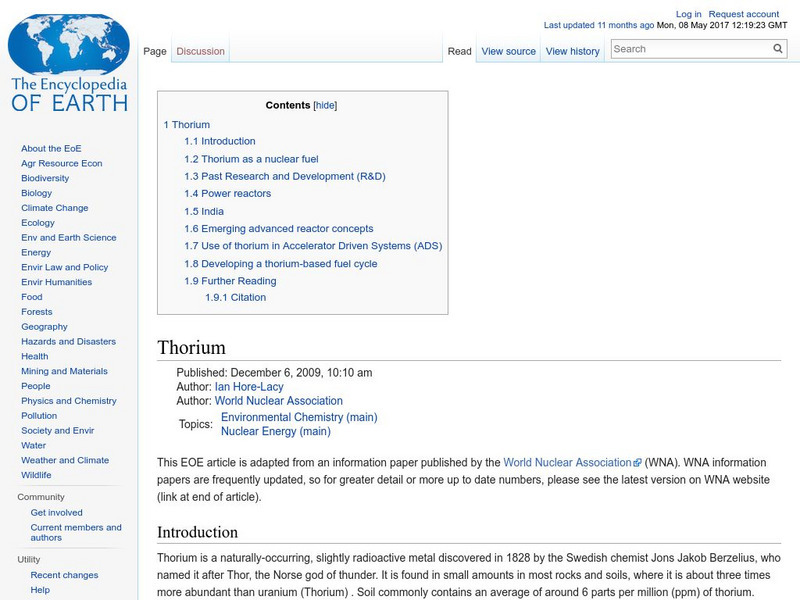Viewport: 800px width, 600px height.
Task: Open the Encyclopedia of Earth globe logo
Action: point(69,63)
